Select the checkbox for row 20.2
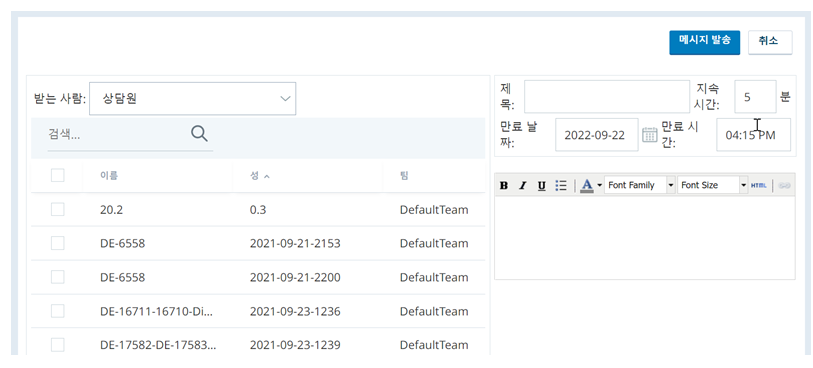The image size is (813, 368). (x=58, y=209)
